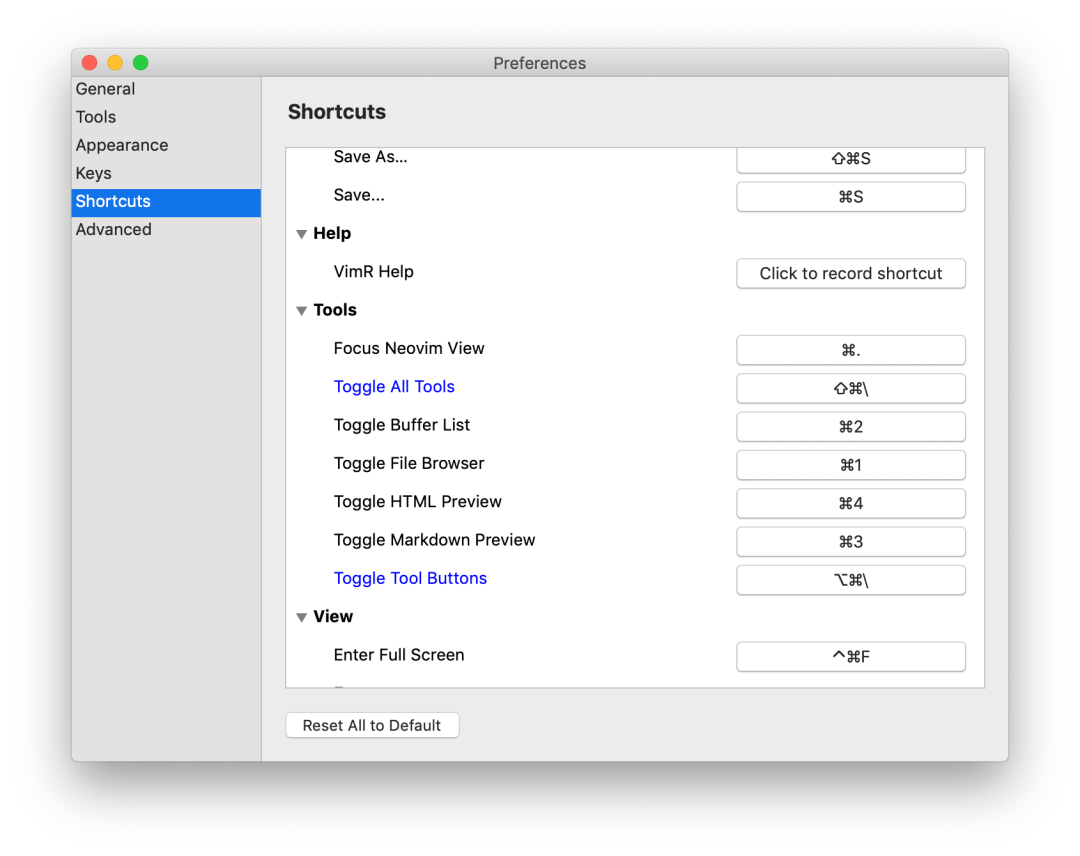1080x856 pixels.
Task: Open the General preferences pane
Action: pos(165,89)
